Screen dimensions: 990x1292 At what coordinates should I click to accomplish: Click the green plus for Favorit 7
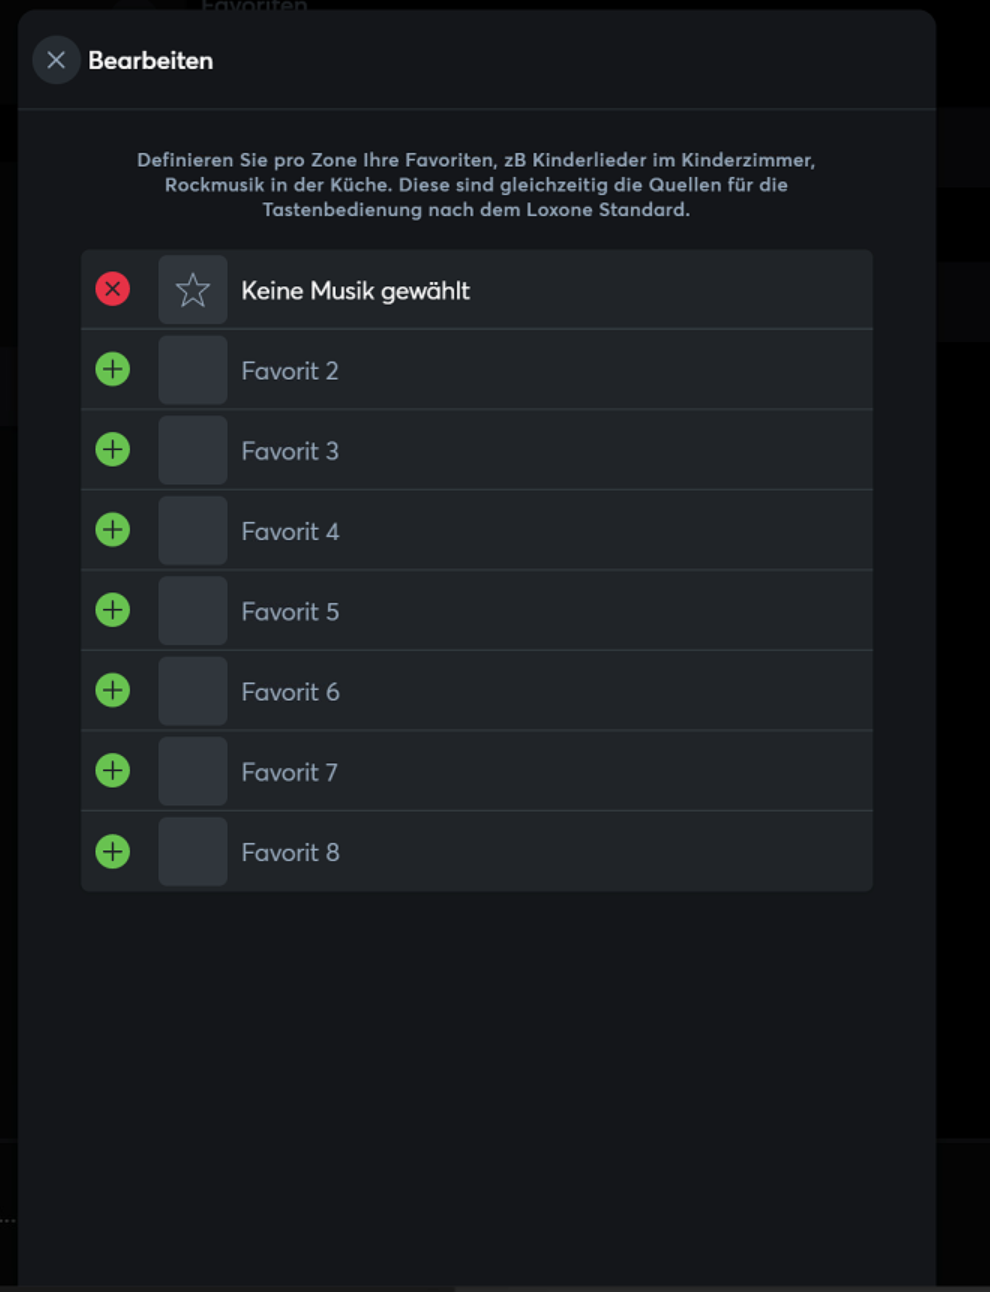click(113, 770)
